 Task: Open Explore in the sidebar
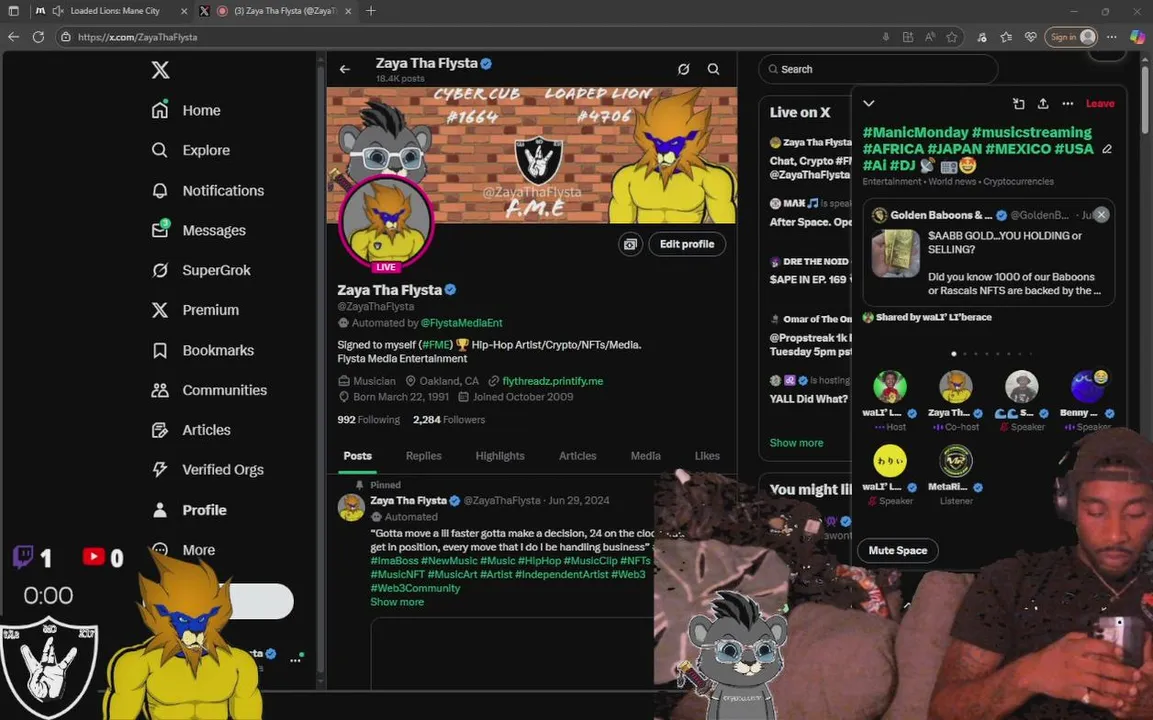tap(190, 150)
